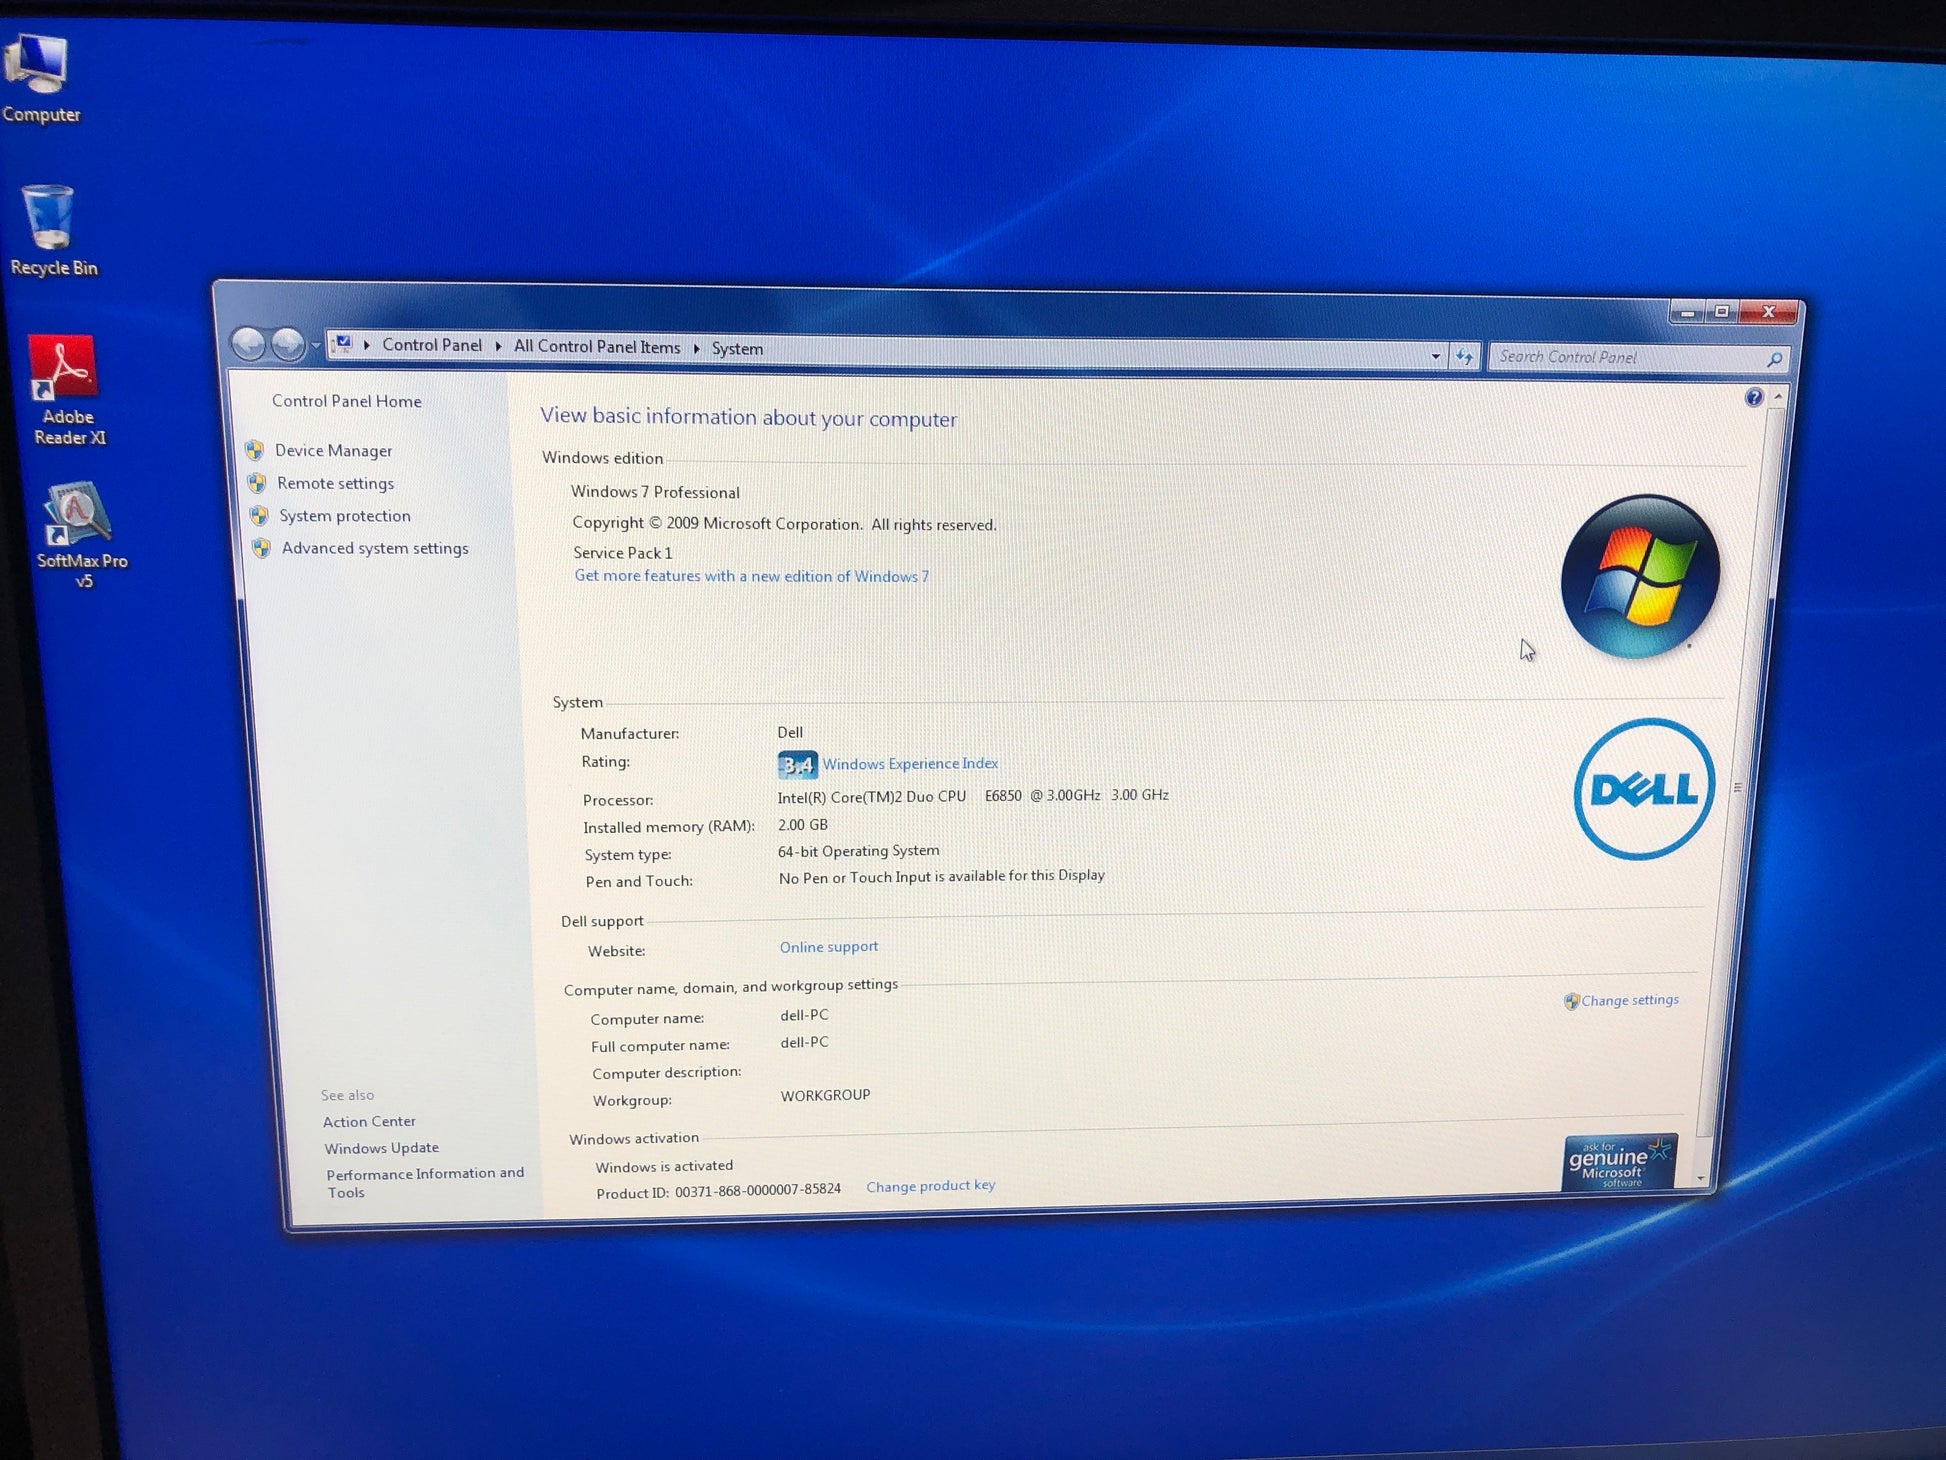1946x1460 pixels.
Task: Select the Recycle Bin icon
Action: click(51, 230)
